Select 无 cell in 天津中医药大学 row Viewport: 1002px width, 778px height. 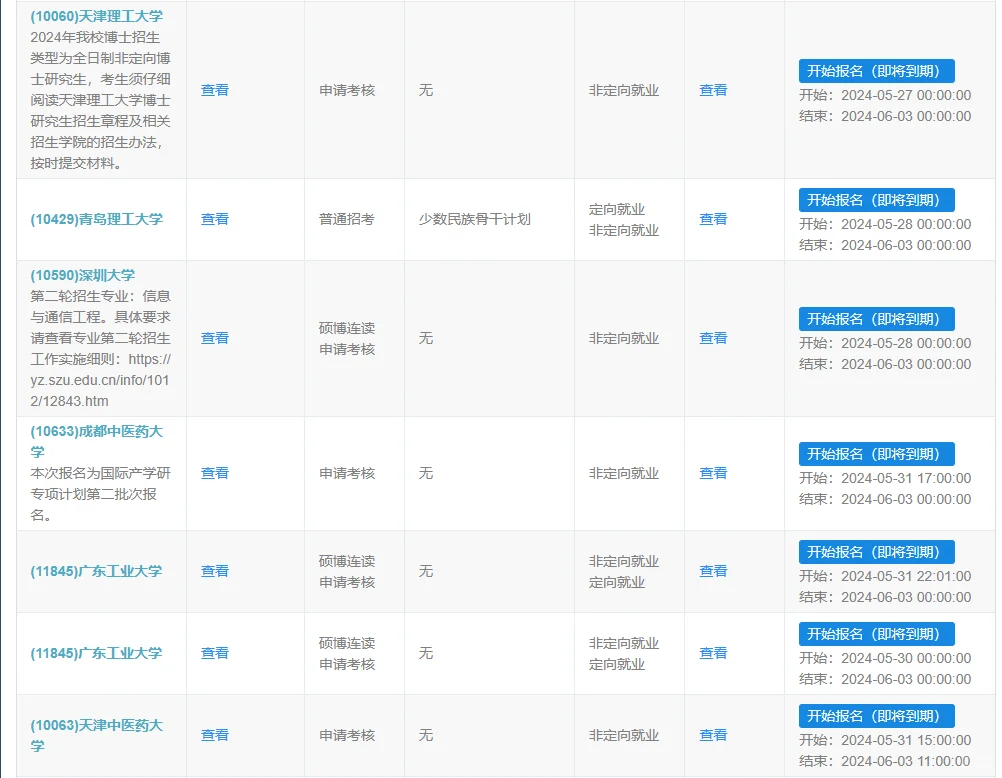[x=426, y=735]
